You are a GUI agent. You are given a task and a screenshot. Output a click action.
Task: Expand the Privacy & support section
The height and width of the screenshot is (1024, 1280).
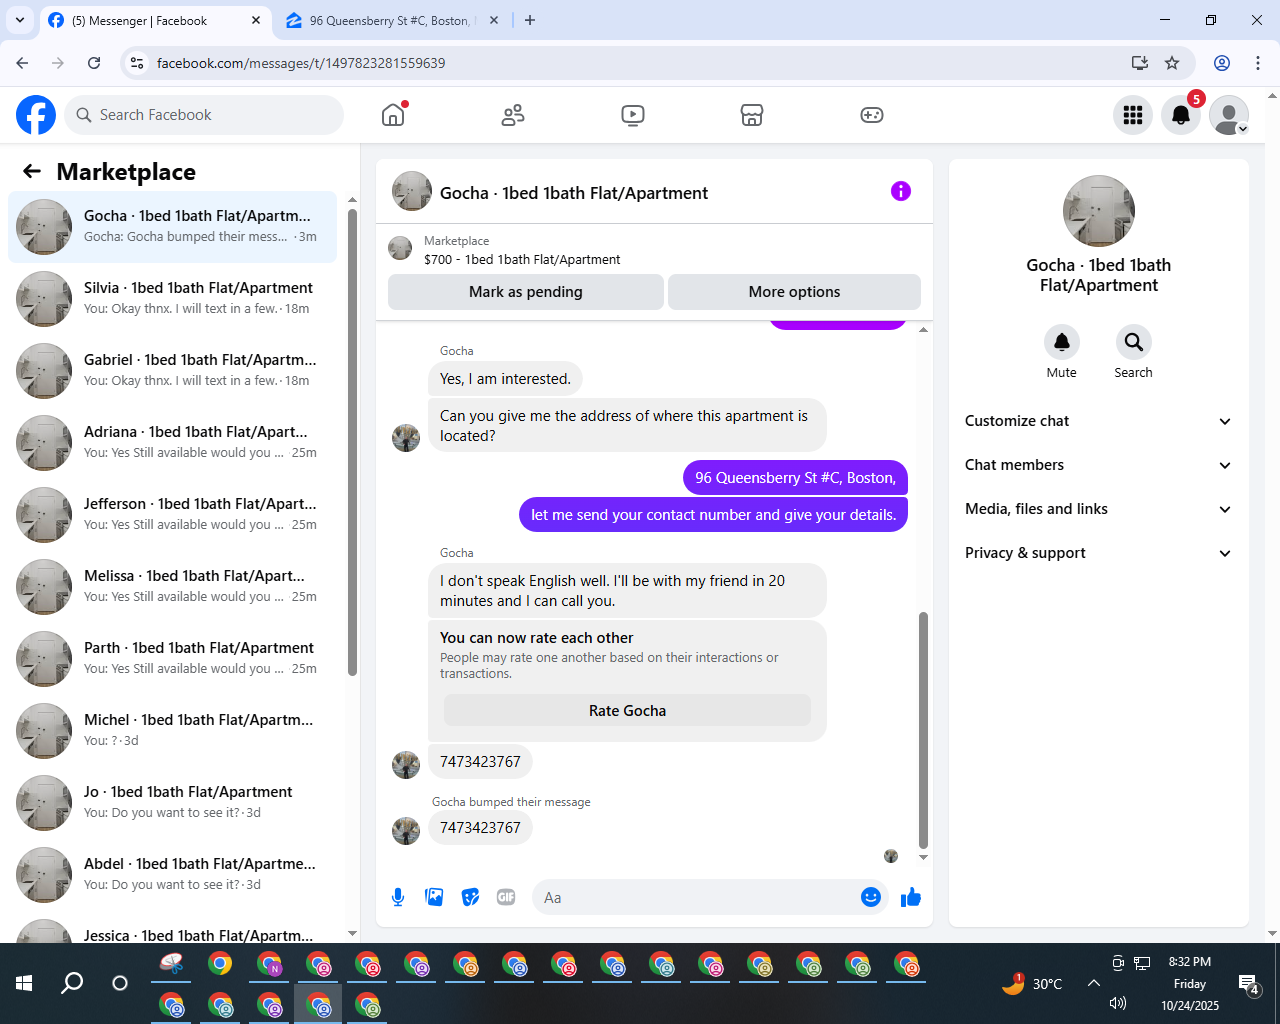[x=1098, y=553]
